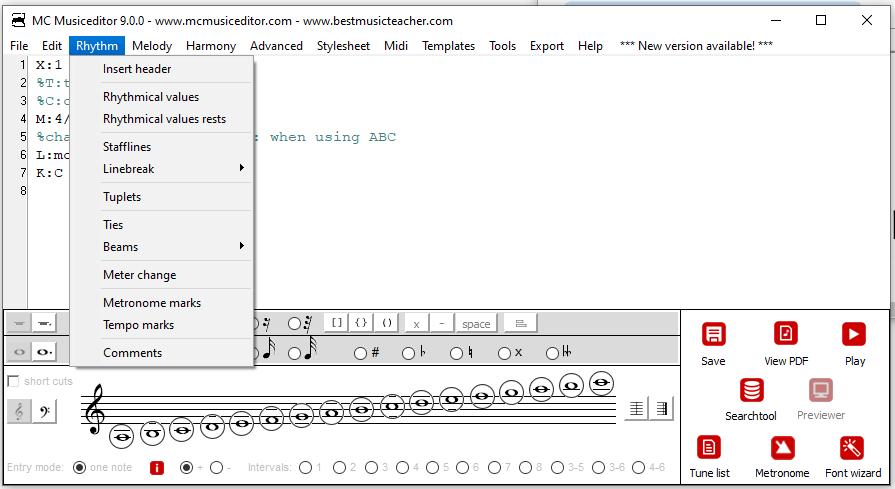The width and height of the screenshot is (895, 489).
Task: Click the square brackets [] button
Action: [337, 323]
